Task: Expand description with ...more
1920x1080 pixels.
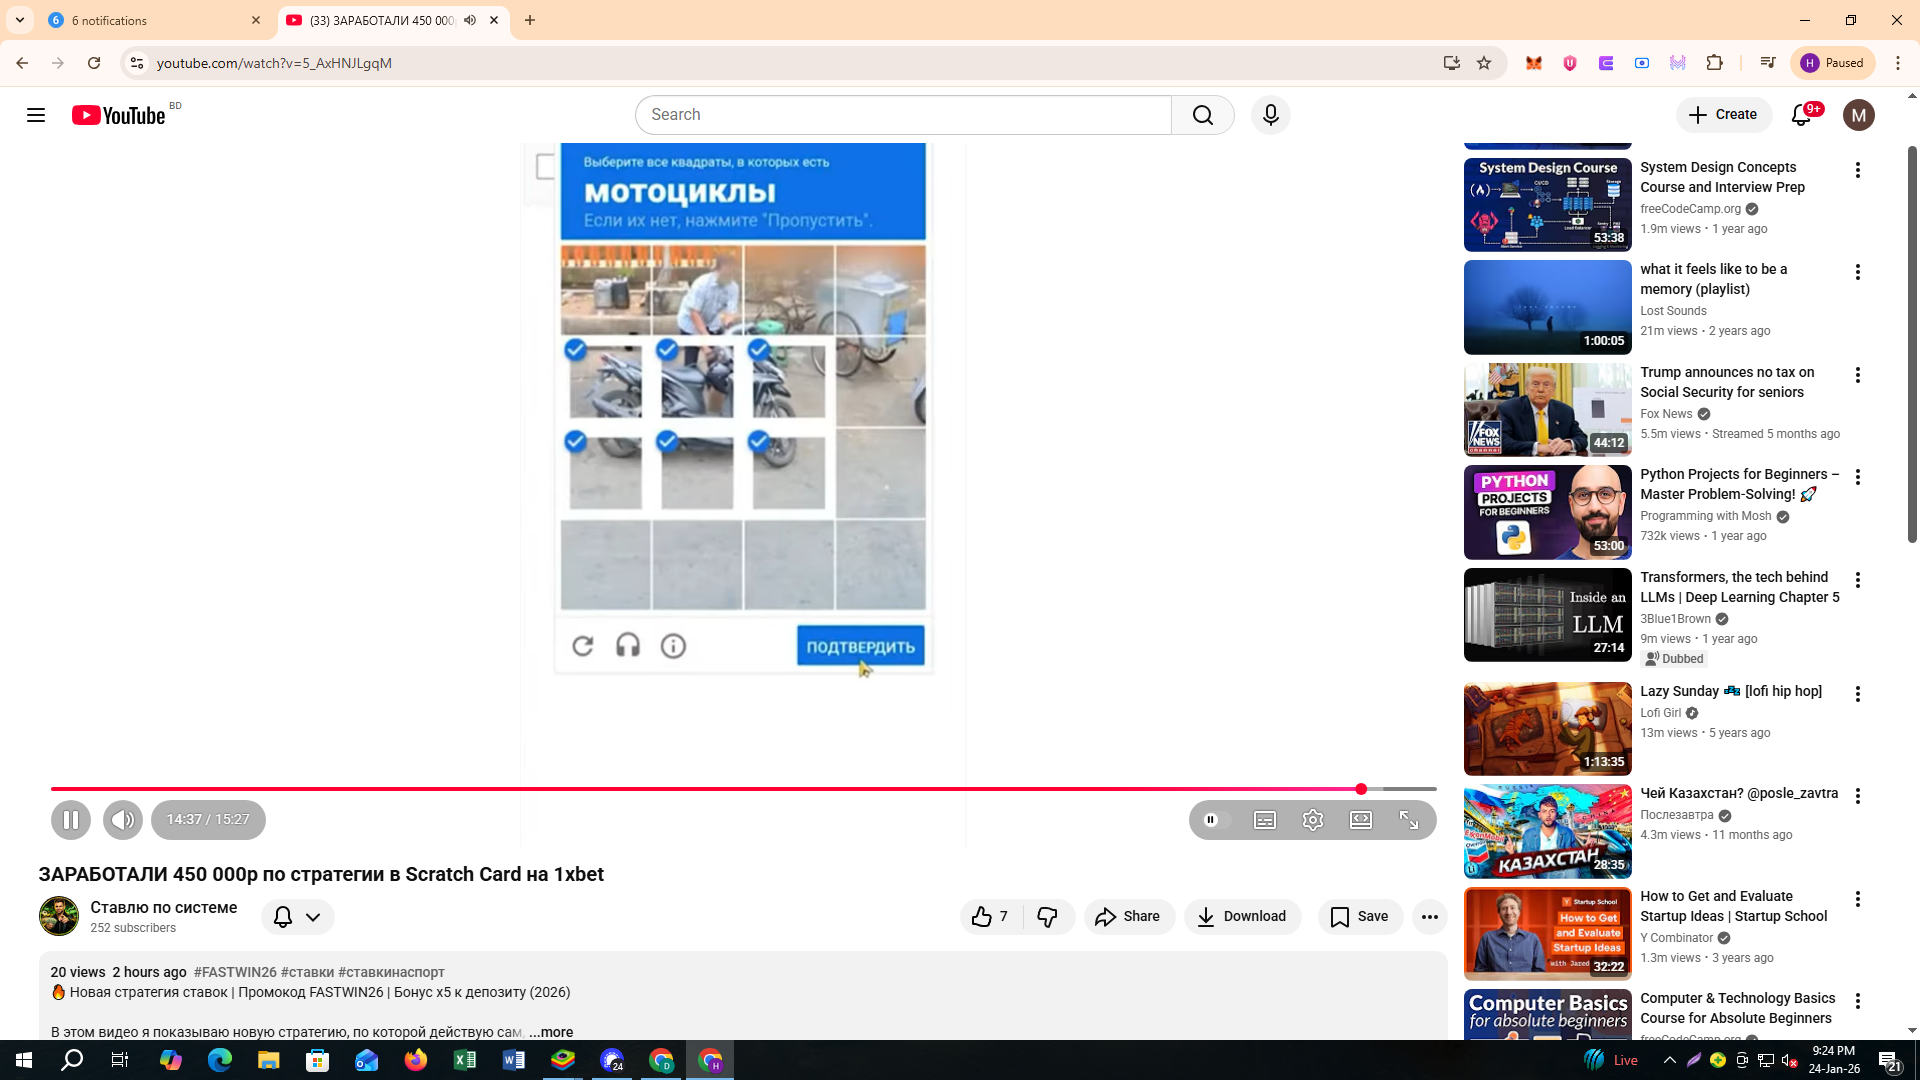Action: 551,1032
